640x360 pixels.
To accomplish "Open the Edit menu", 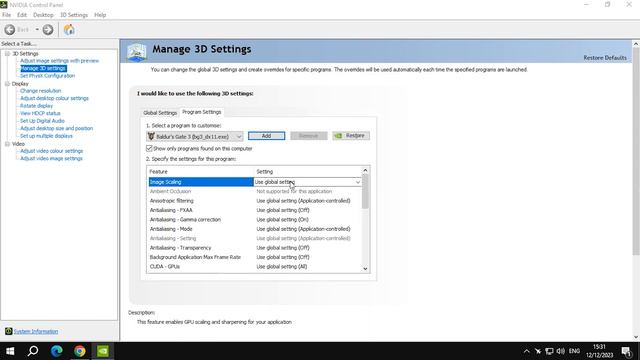I will [22, 15].
